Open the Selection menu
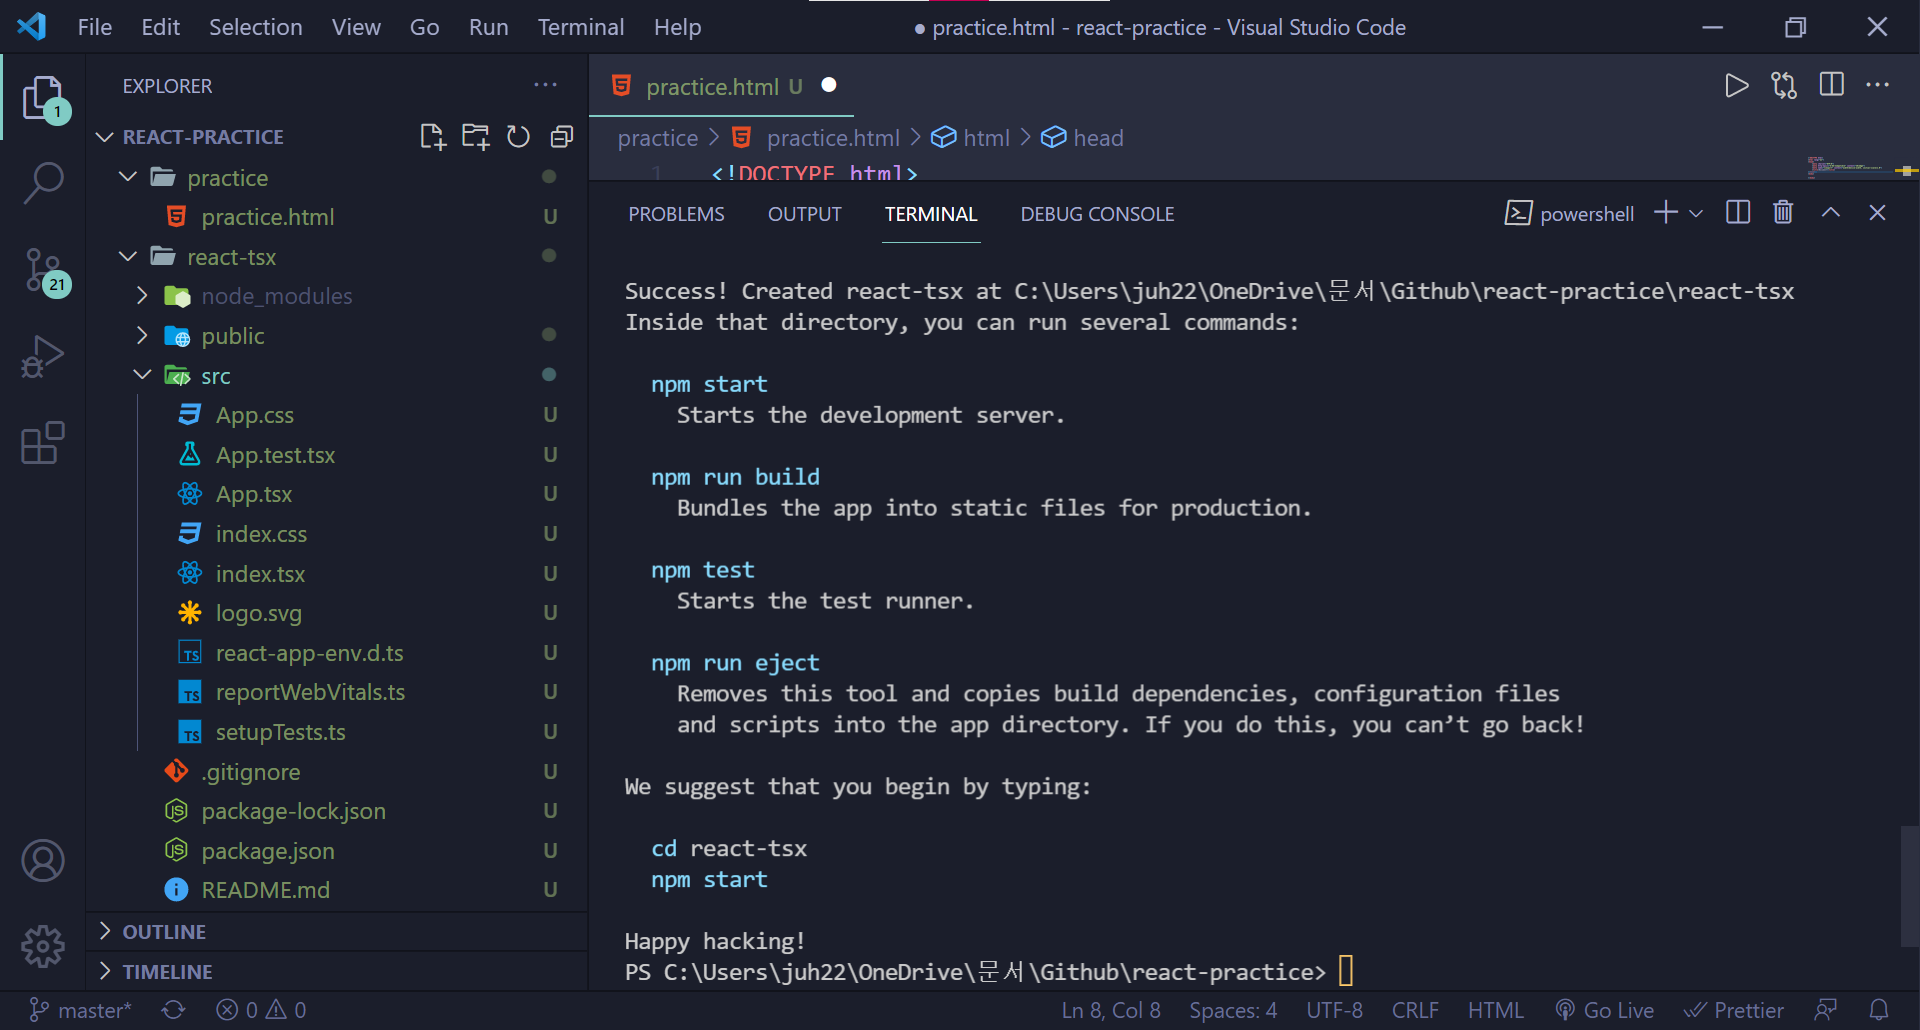 point(255,27)
